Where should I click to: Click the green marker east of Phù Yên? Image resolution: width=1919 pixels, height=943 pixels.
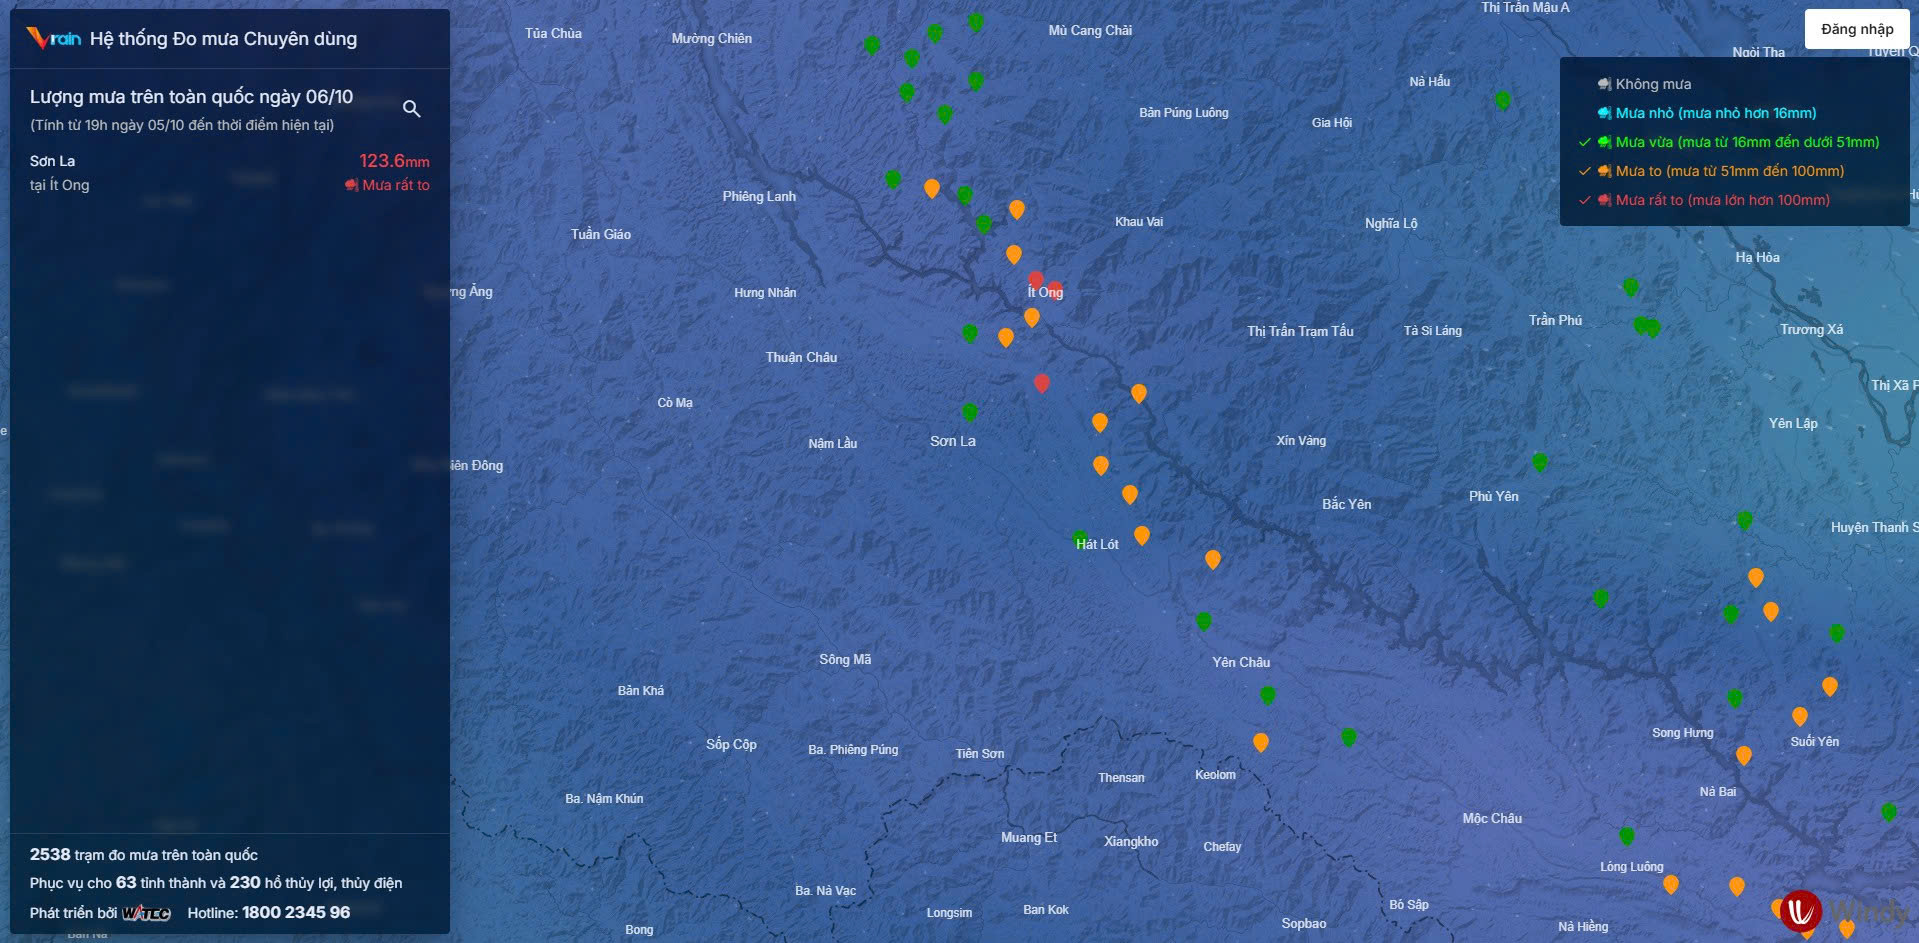coord(1540,461)
